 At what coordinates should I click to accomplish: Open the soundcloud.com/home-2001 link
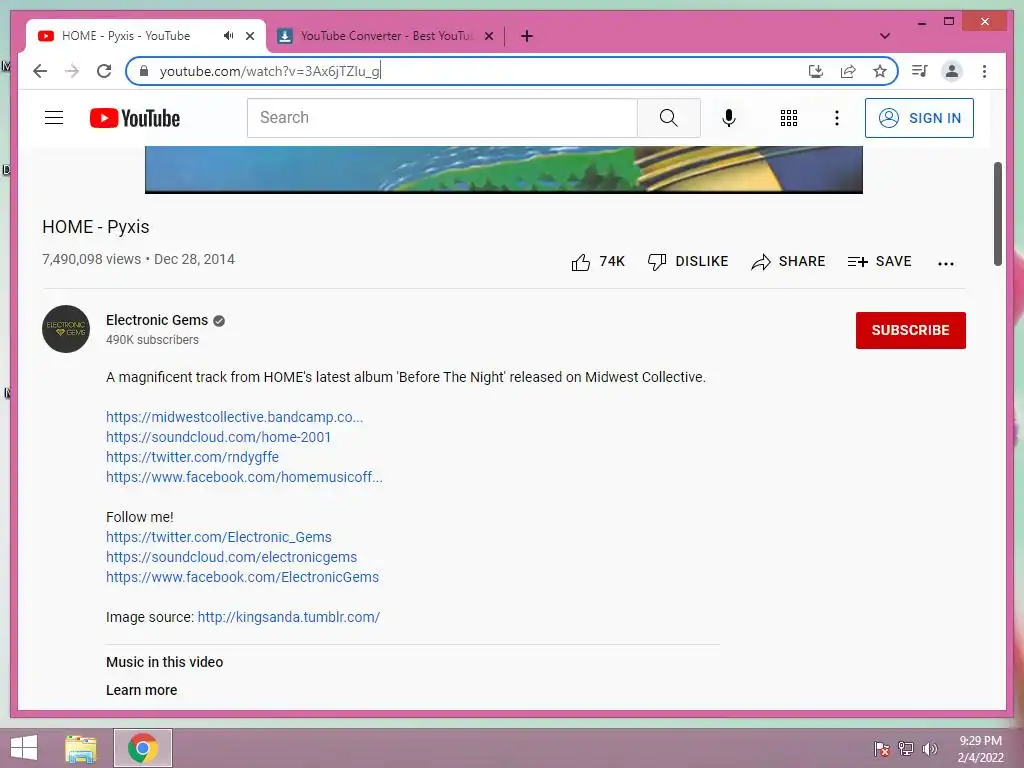tap(218, 437)
